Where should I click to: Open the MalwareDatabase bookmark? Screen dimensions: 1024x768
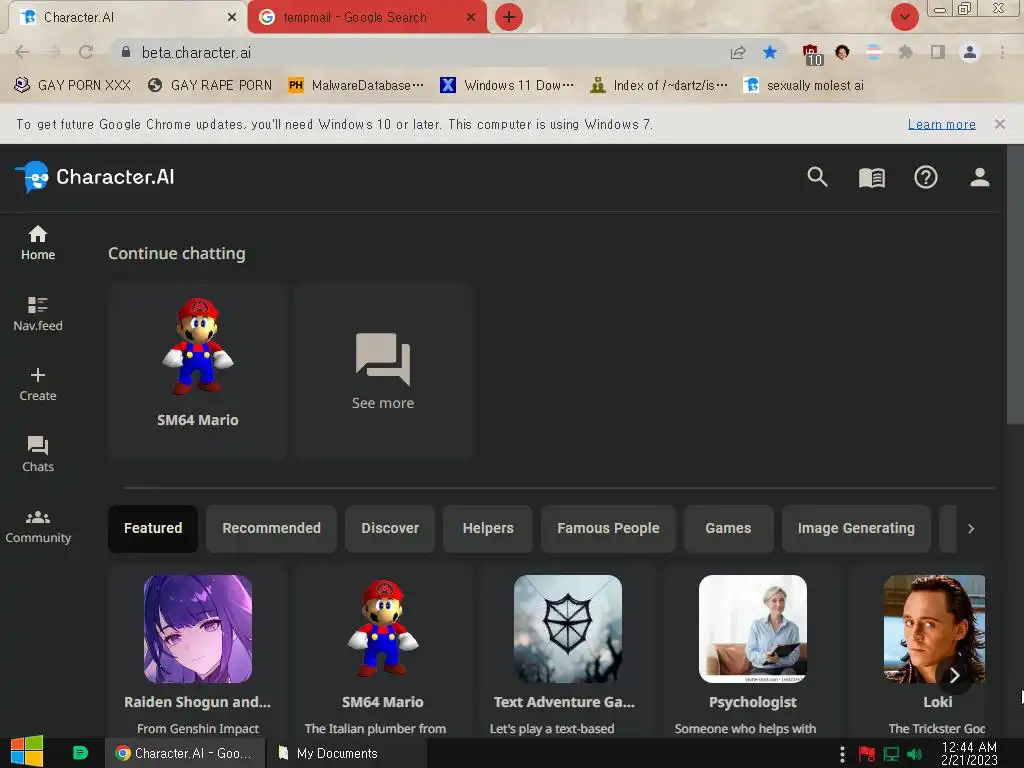pos(356,86)
